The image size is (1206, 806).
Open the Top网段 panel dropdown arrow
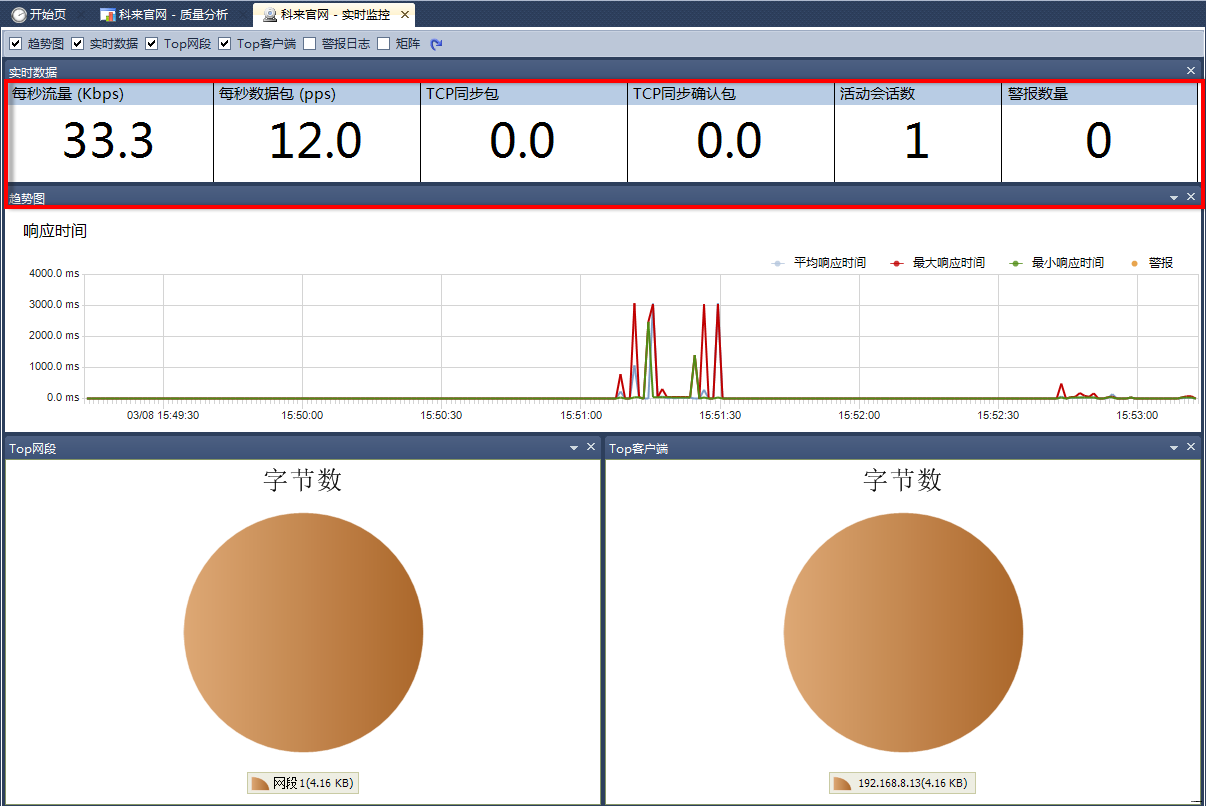(574, 448)
